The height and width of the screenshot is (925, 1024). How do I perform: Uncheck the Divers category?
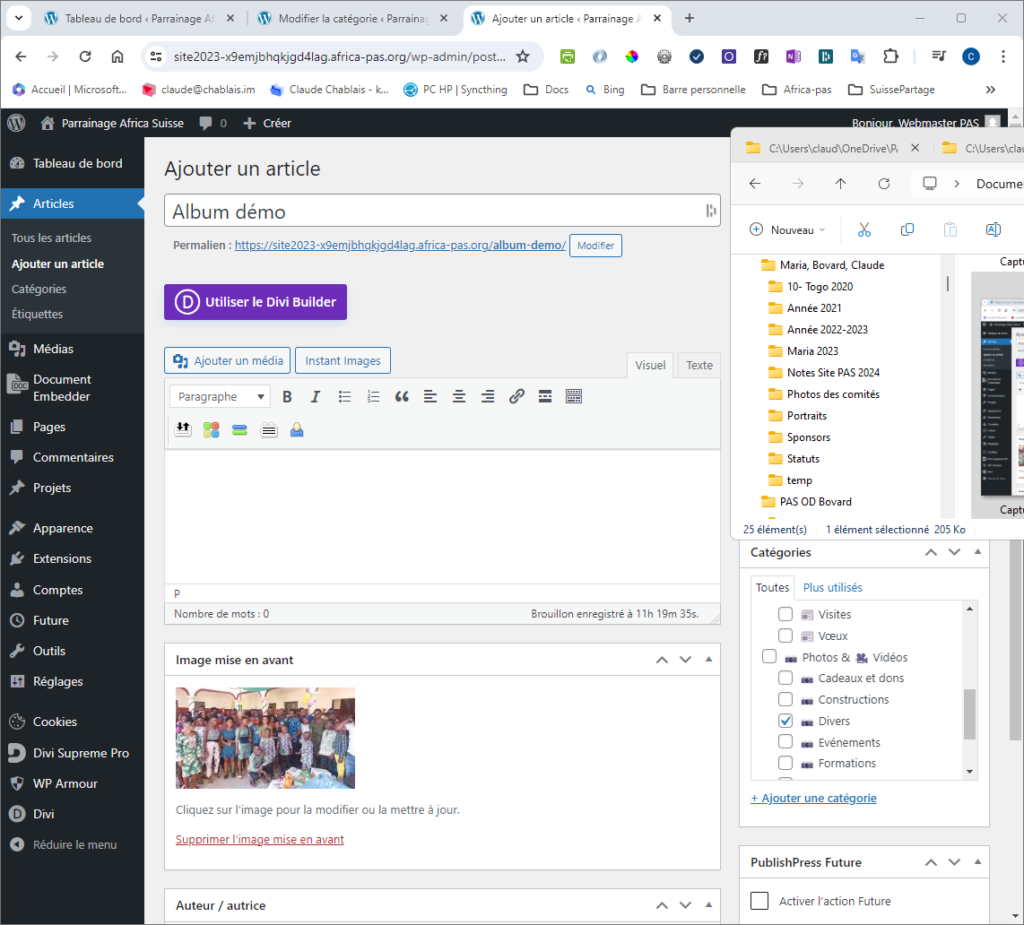click(785, 721)
